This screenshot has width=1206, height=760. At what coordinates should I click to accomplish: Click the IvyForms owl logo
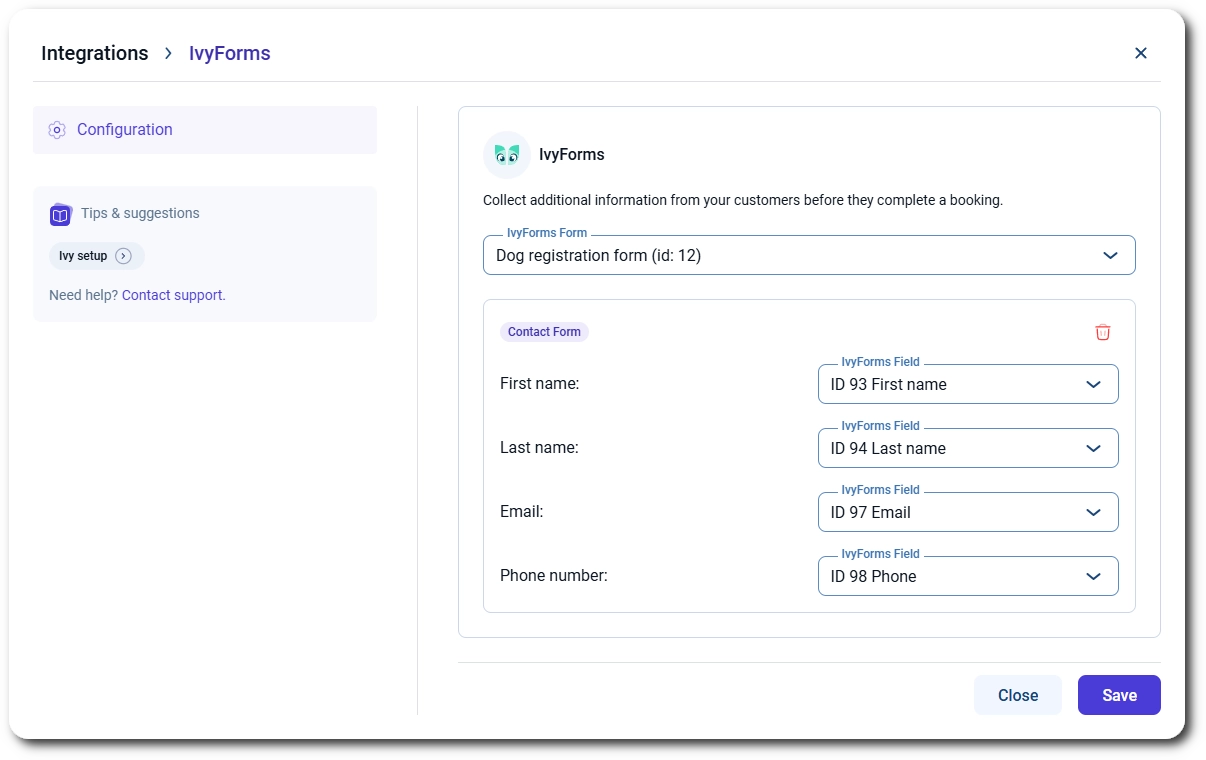tap(507, 155)
